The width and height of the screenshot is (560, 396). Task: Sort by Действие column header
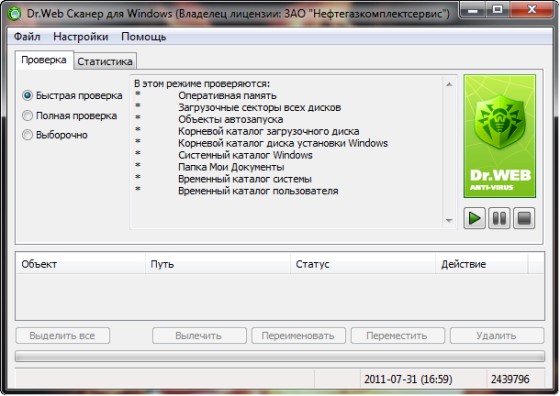(x=481, y=264)
